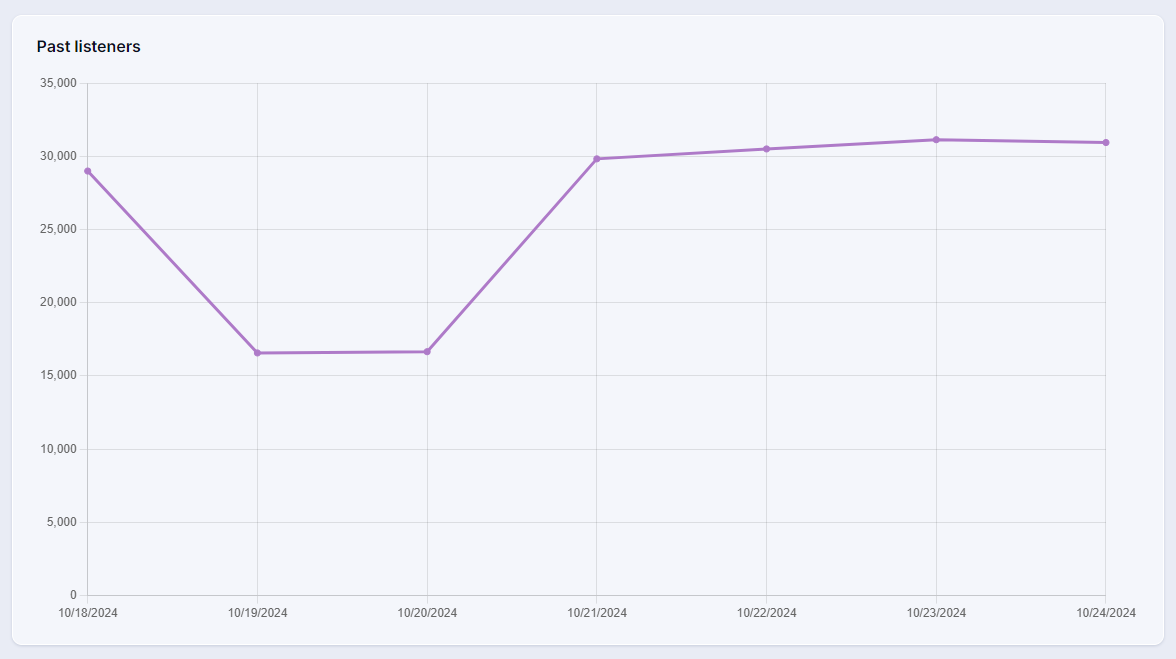Click the 10,000 label on y-axis
Image resolution: width=1176 pixels, height=659 pixels.
point(58,449)
